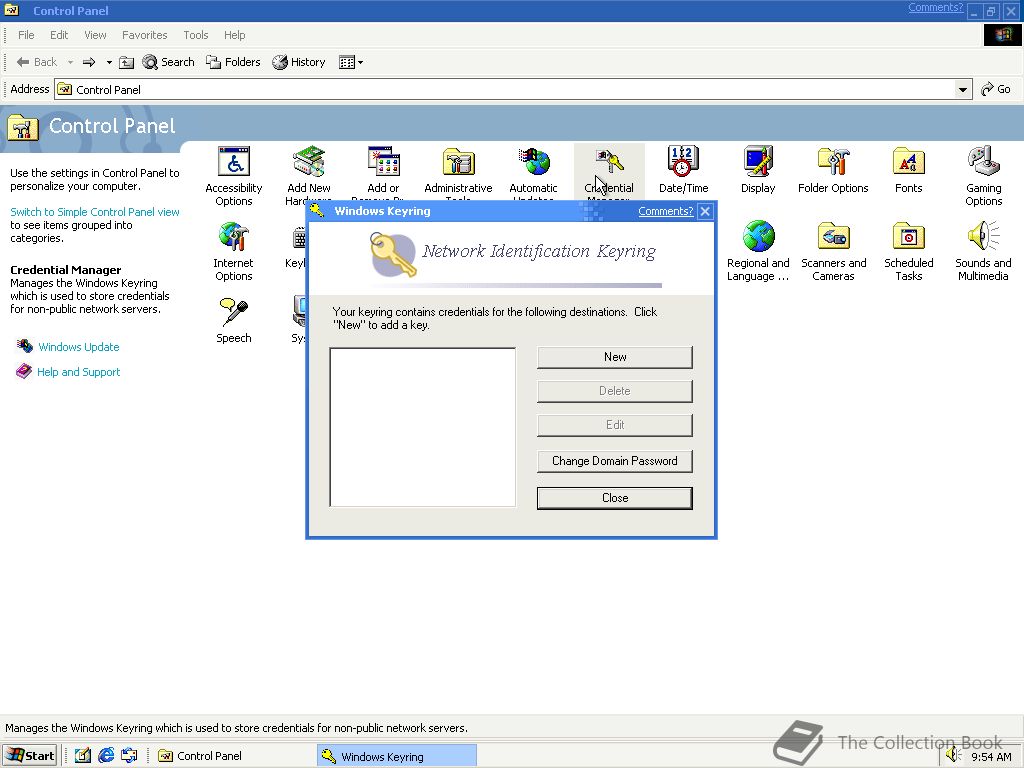Click the 9:54 AM system clock
This screenshot has height=768, width=1024.
991,757
